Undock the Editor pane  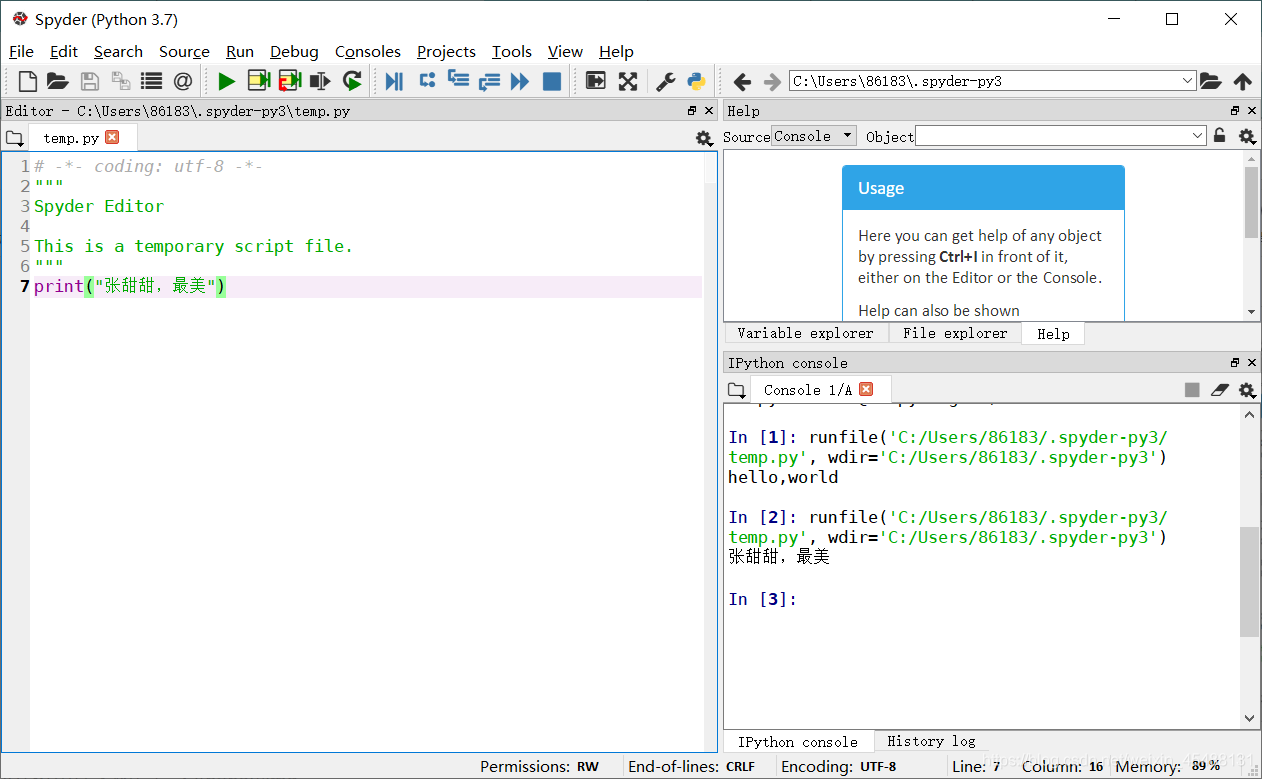(692, 111)
